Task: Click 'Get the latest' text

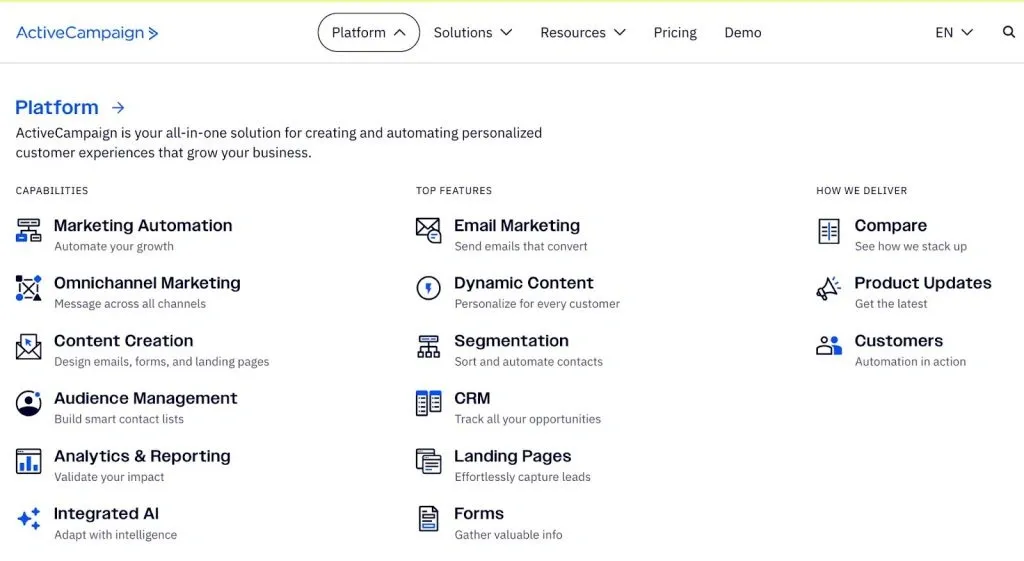Action: [x=891, y=304]
